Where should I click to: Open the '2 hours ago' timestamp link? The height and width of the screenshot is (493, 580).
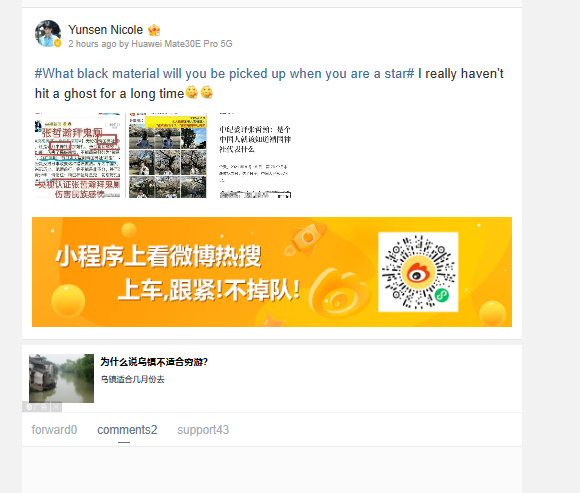(92, 44)
